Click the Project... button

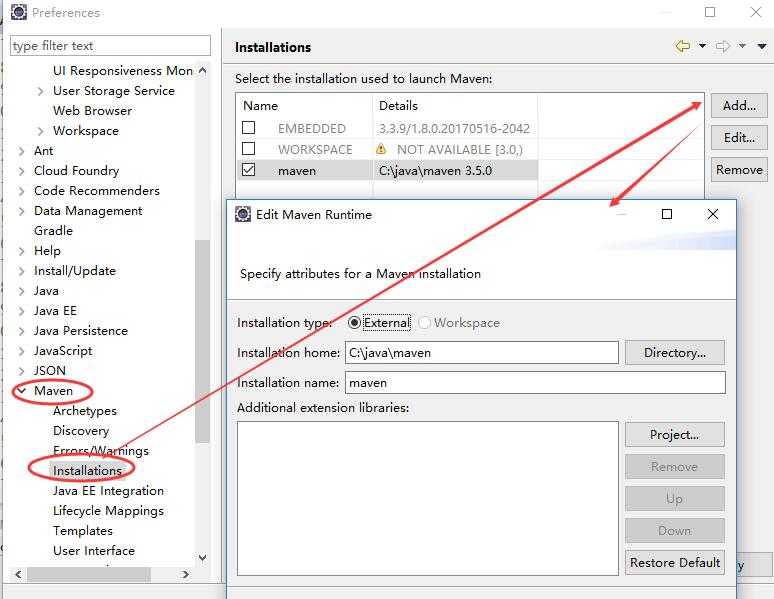coord(675,435)
